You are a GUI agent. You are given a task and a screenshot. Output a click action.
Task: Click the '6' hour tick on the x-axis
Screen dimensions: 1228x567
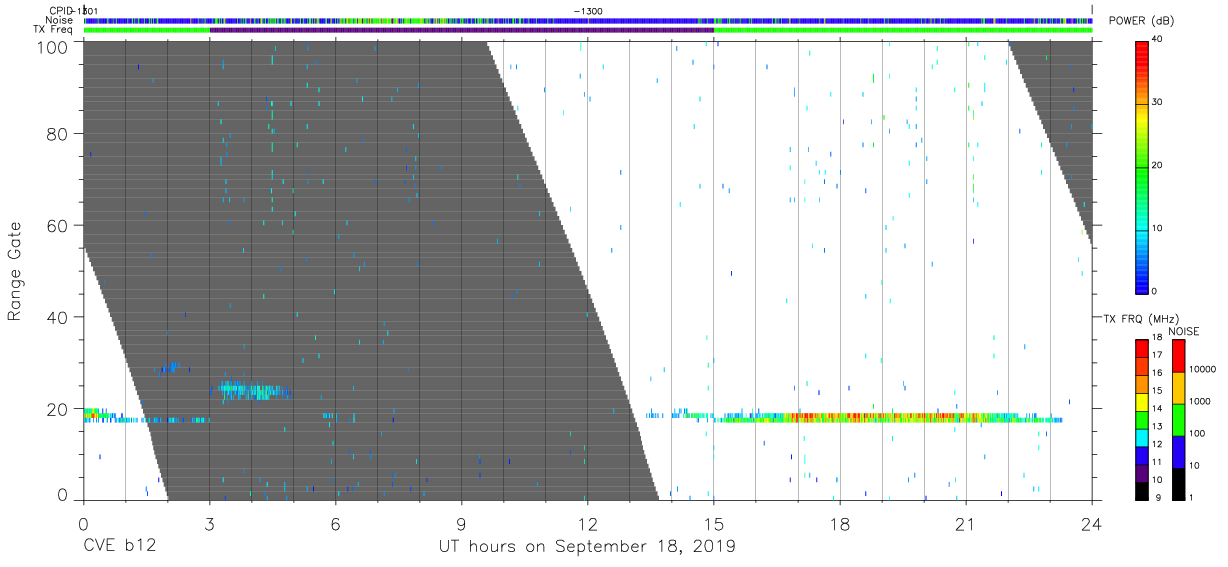coord(336,524)
